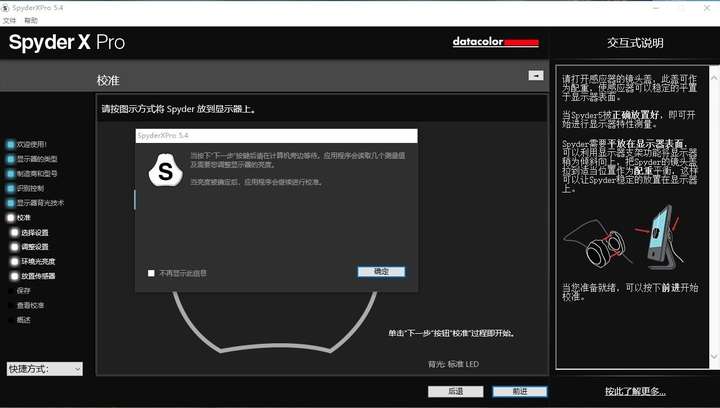Go to the 查看校准 step
Screen dimensions: 720x408
coord(30,305)
